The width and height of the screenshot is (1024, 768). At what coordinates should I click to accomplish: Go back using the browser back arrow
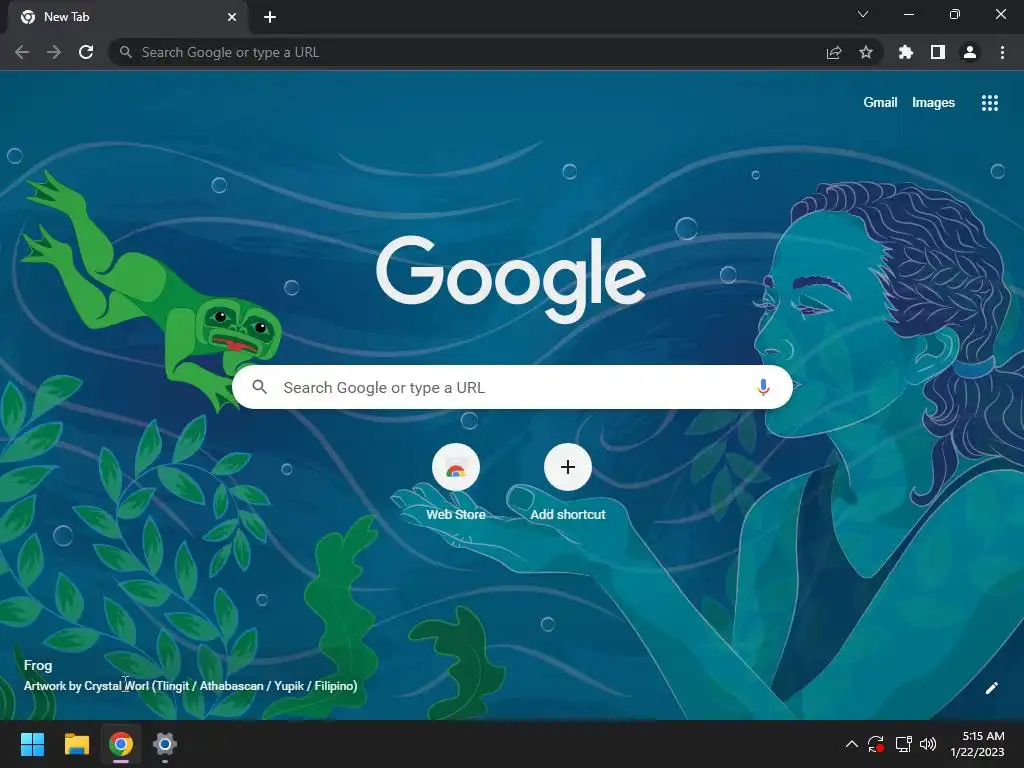click(22, 52)
